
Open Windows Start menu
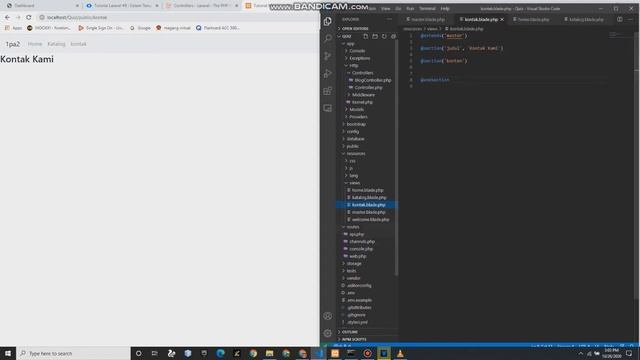click(x=8, y=353)
